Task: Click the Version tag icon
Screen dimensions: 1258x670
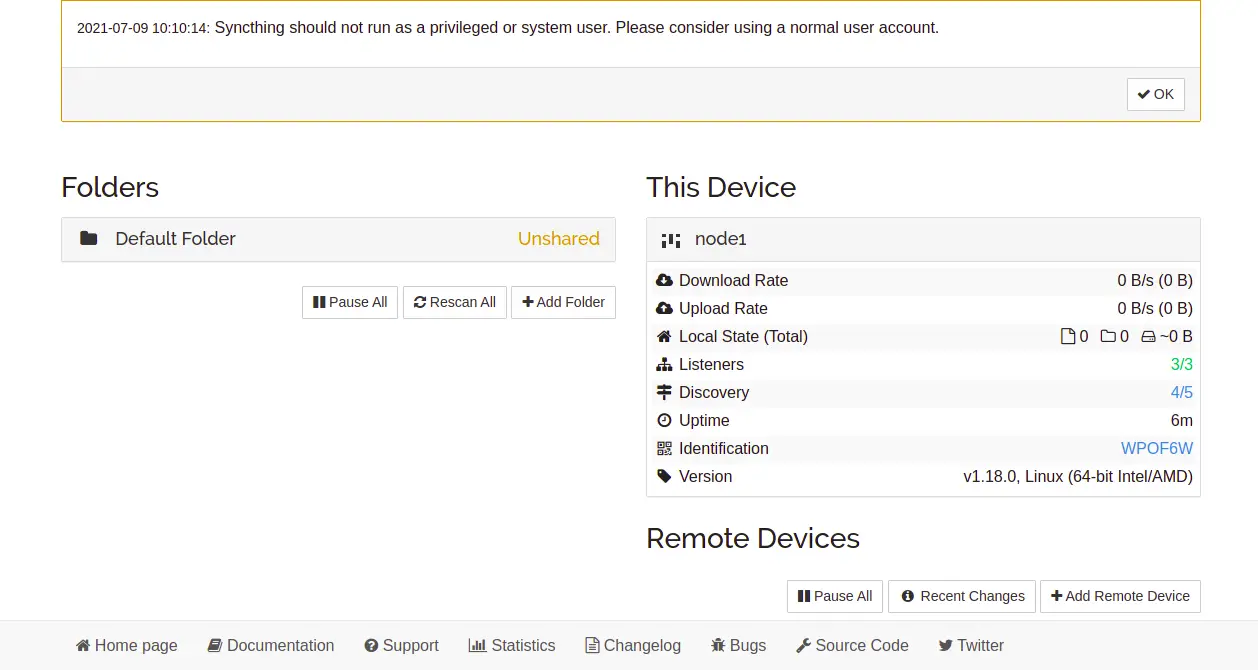Action: pyautogui.click(x=664, y=477)
